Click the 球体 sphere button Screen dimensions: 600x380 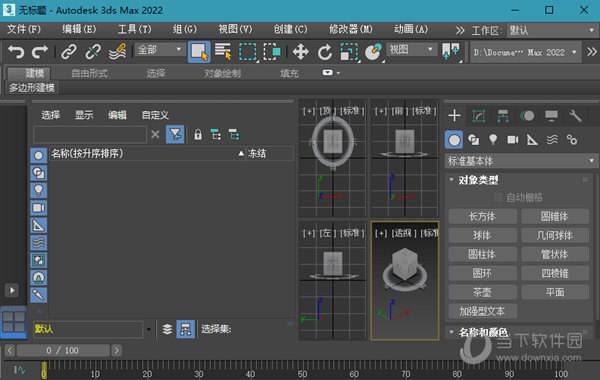click(x=482, y=235)
